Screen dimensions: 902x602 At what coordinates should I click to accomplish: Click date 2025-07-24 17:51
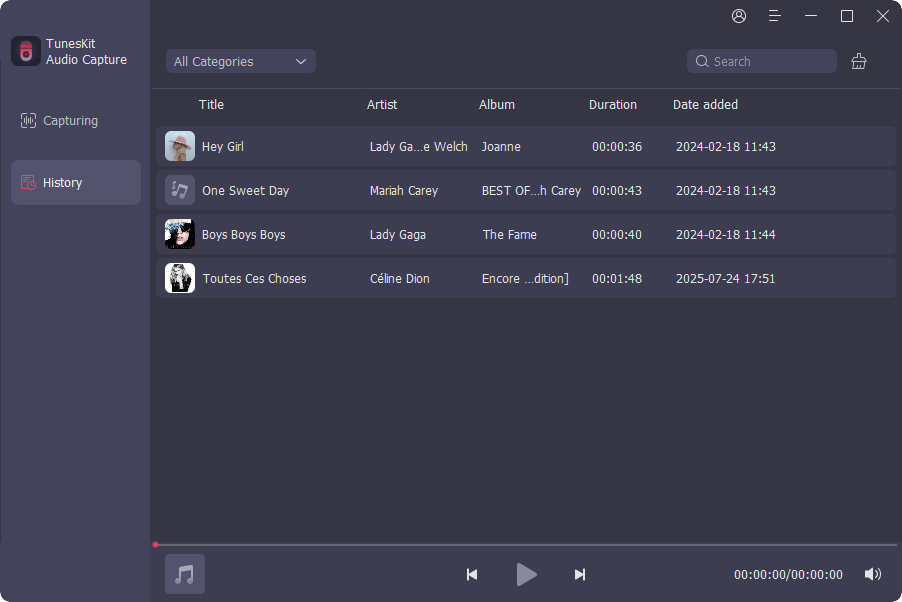pyautogui.click(x=725, y=279)
